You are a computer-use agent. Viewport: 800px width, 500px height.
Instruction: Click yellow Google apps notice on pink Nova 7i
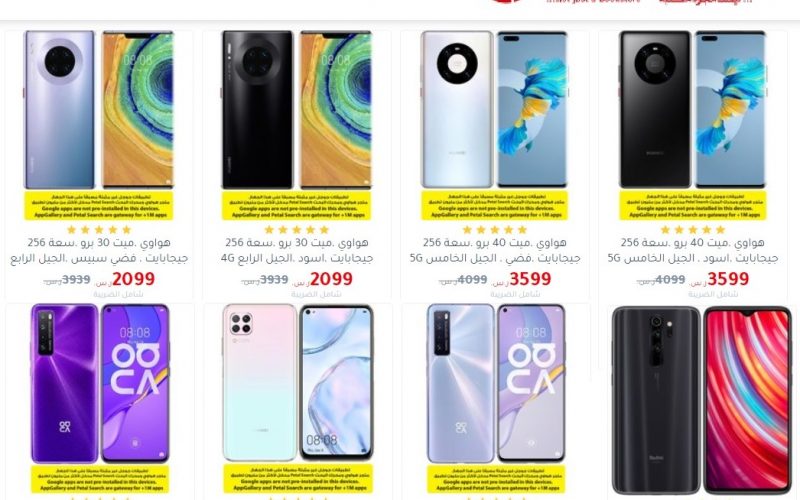point(298,479)
